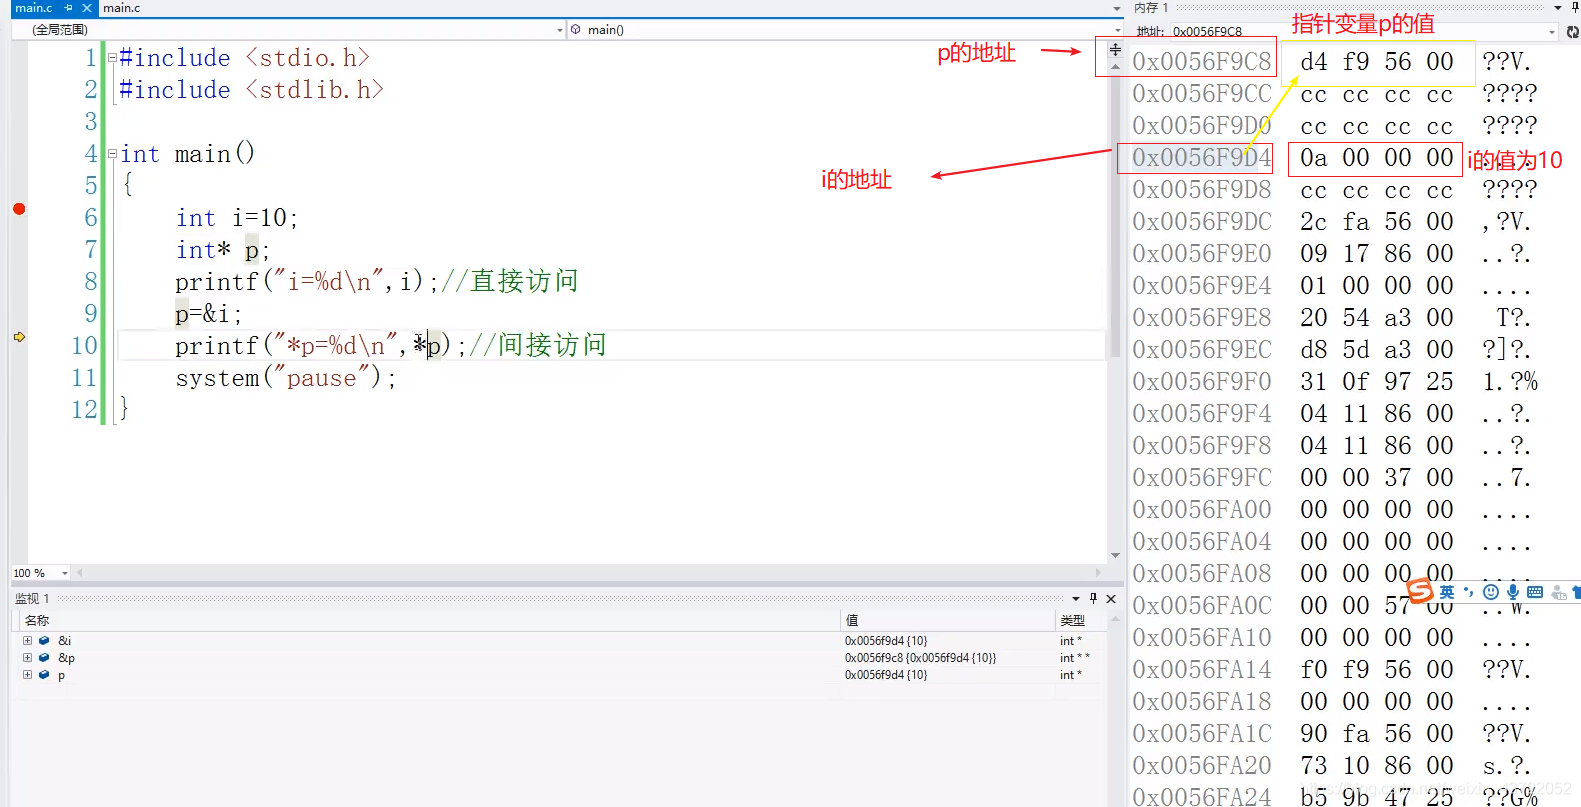Open the 监视 1 window position dropdown
The image size is (1581, 807).
tap(1076, 598)
